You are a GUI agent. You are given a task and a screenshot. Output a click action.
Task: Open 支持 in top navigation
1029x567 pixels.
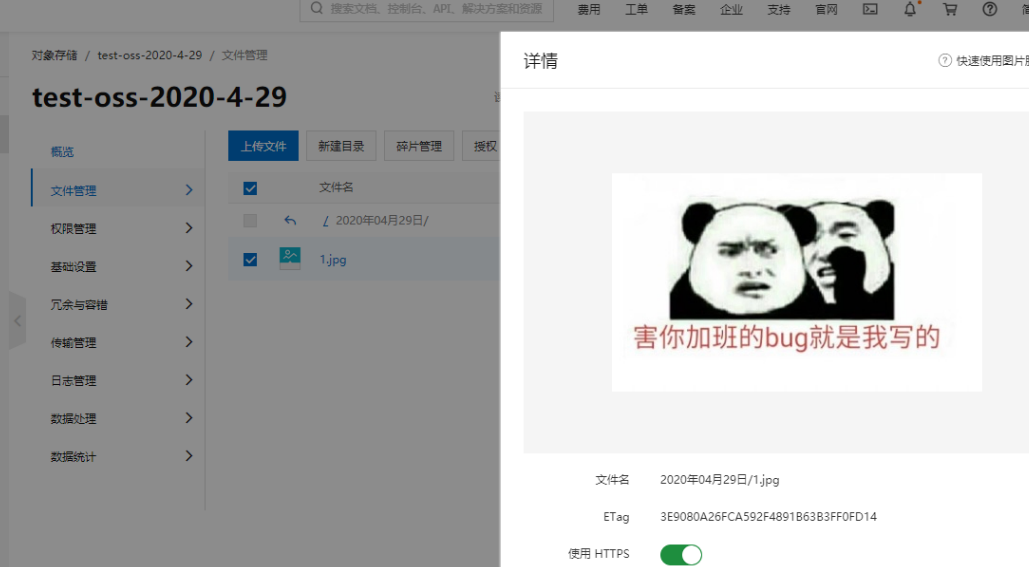click(779, 9)
